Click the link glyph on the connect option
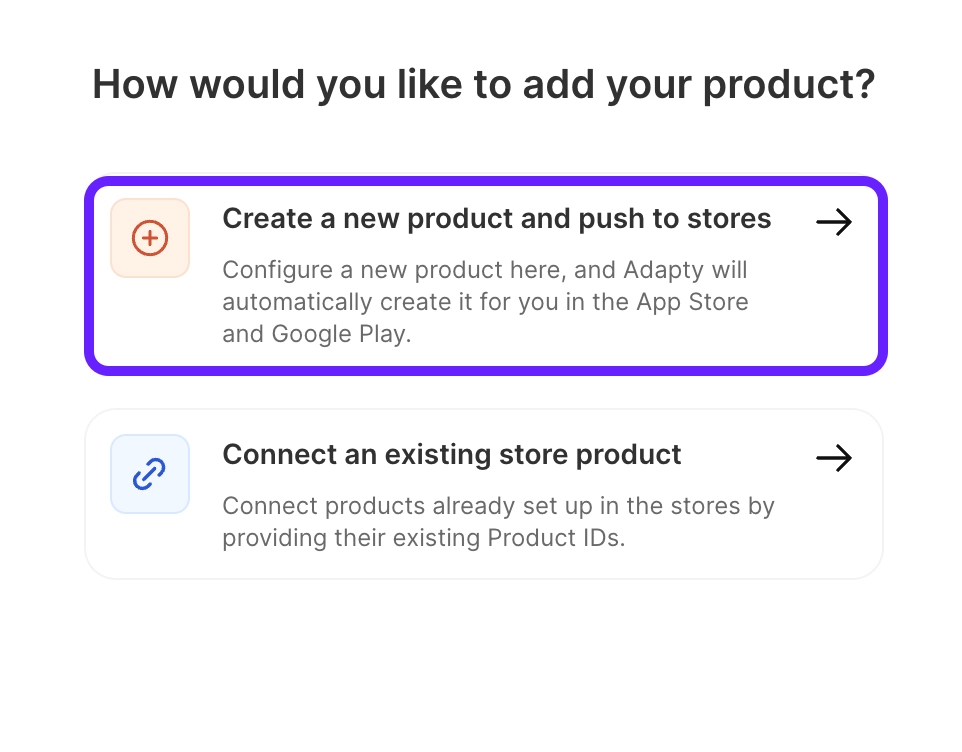The image size is (962, 752). 149,473
